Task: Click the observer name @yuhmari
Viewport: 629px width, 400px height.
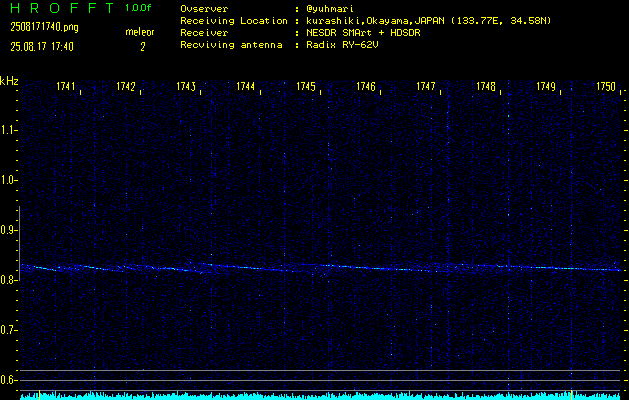Action: click(330, 9)
